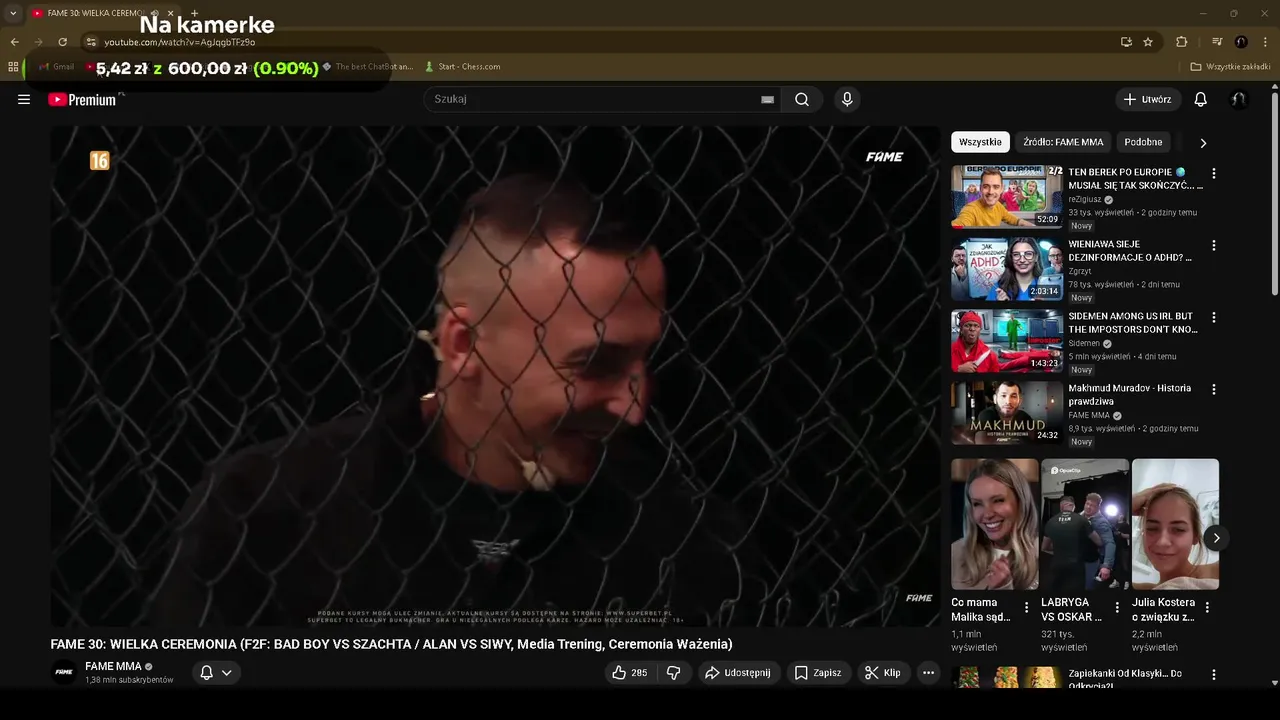Open the Chrome apps grid in the bookmarks bar

coord(13,67)
